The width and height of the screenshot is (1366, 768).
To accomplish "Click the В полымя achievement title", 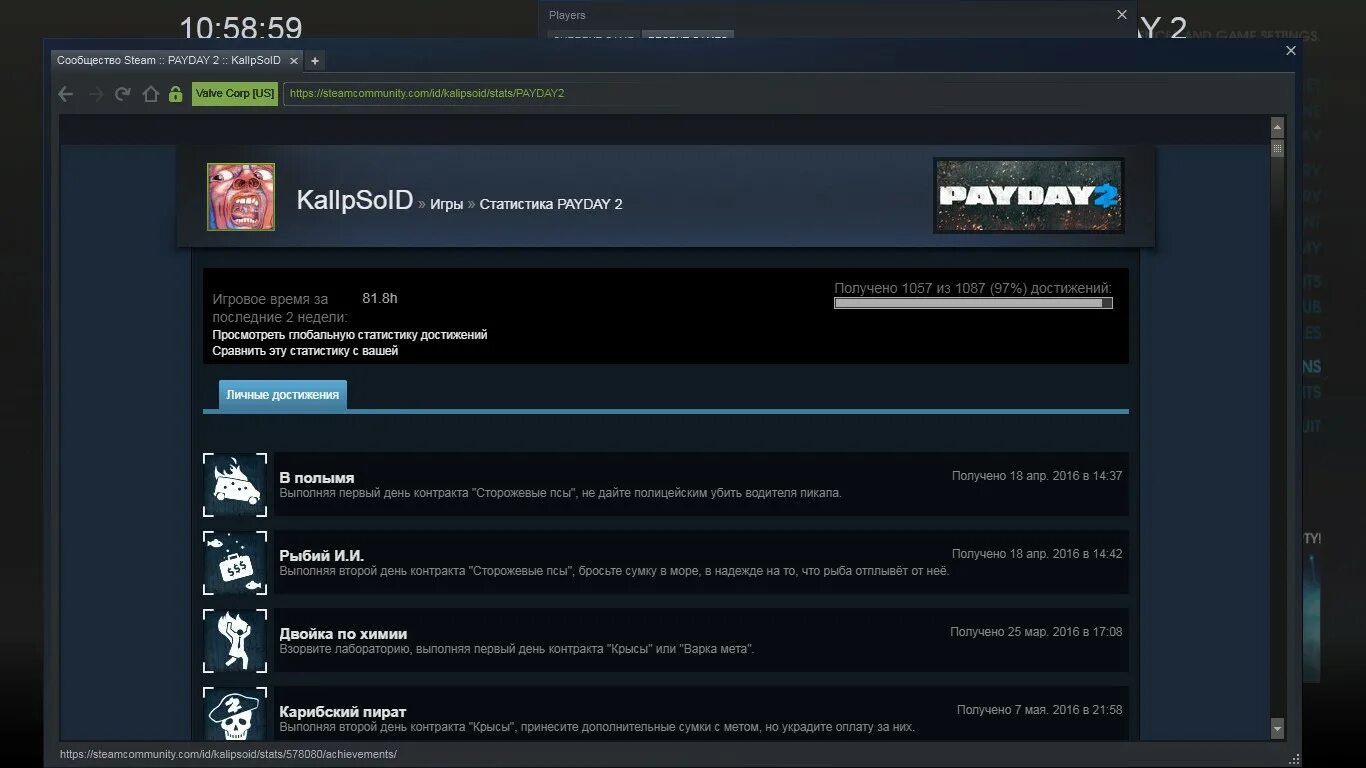I will 317,478.
